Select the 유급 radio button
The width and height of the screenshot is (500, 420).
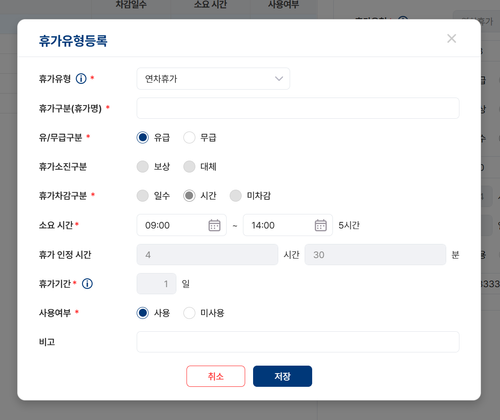tap(143, 137)
